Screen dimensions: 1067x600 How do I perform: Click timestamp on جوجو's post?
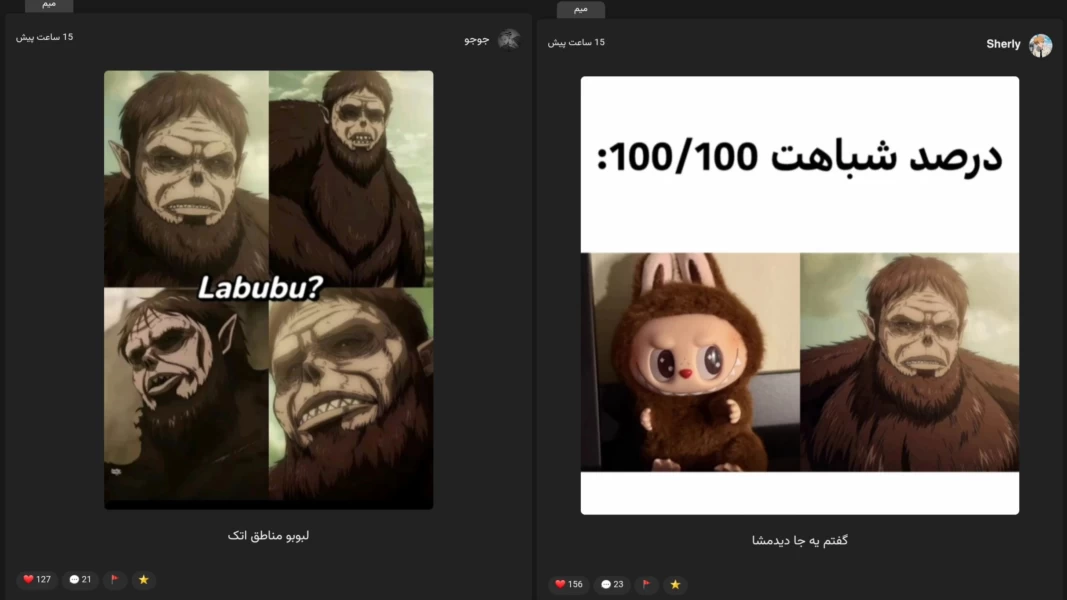pos(44,37)
